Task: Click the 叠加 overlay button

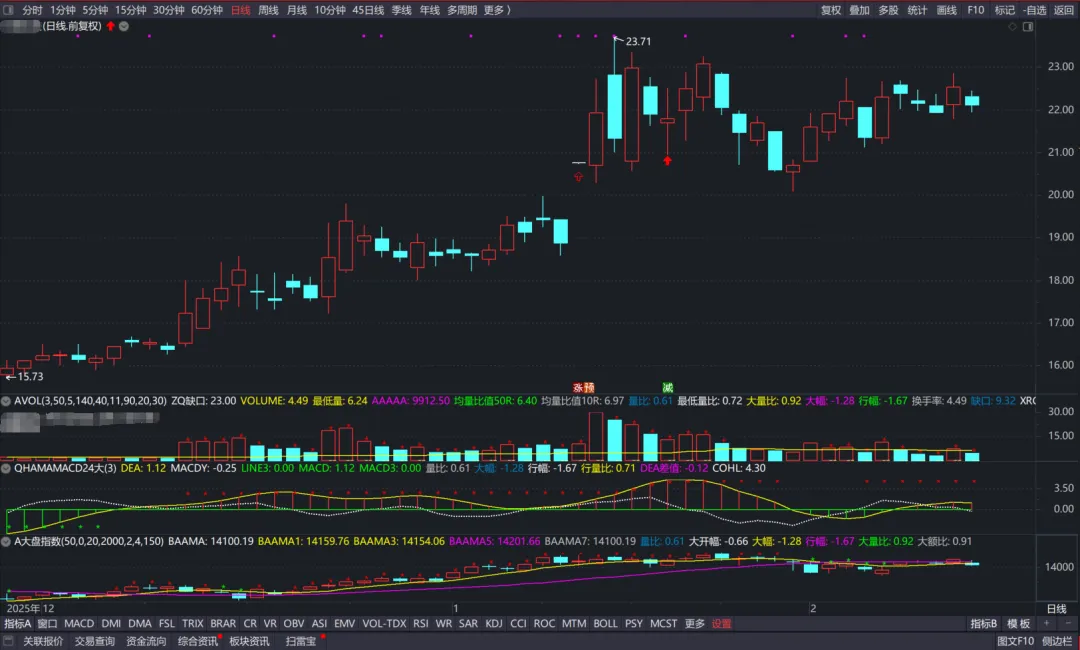Action: click(859, 10)
